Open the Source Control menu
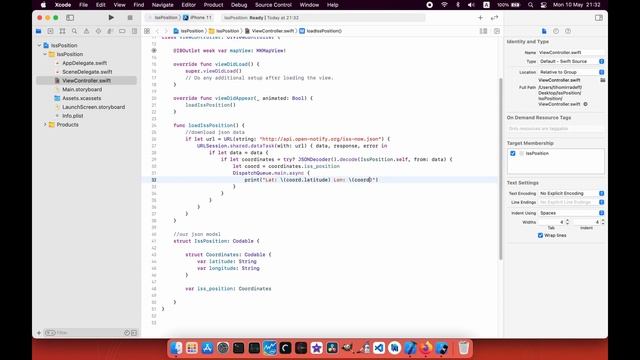Screen dimensions: 640x360 273,5
